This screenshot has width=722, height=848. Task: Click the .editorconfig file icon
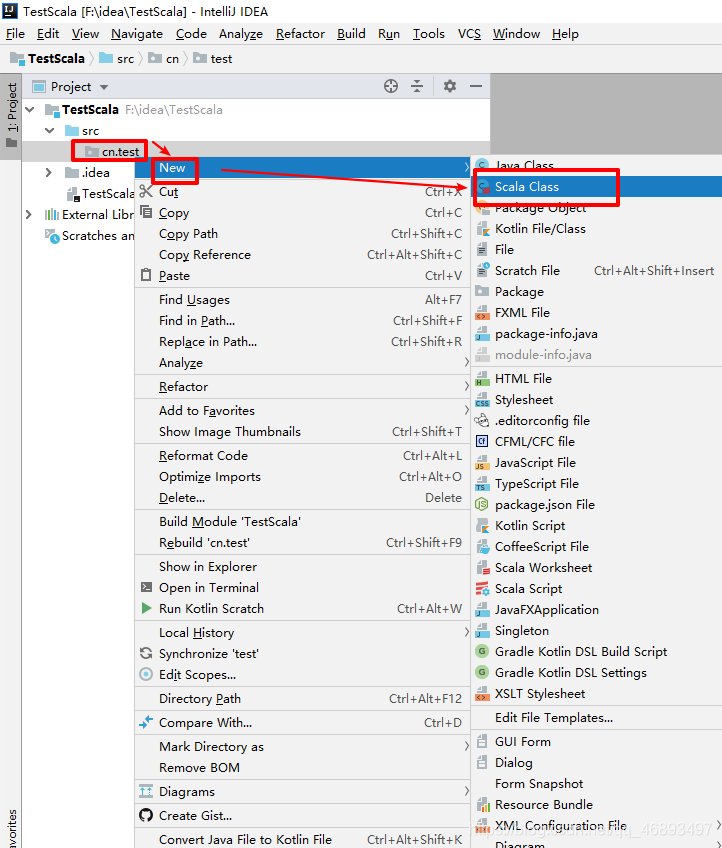point(482,420)
